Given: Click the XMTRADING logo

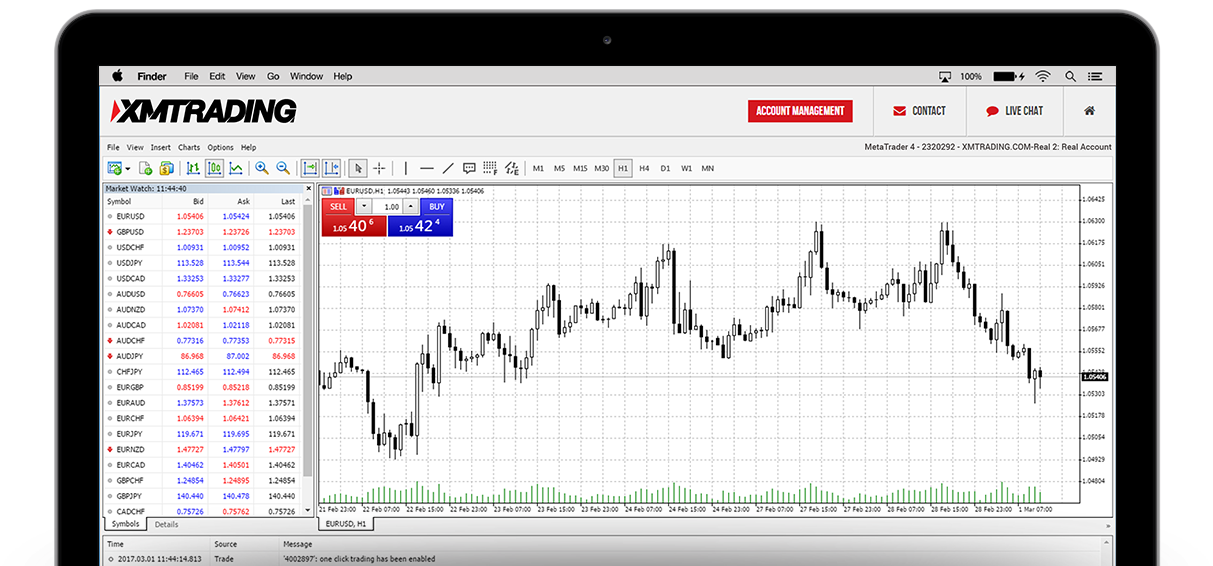Looking at the screenshot, I should coord(204,111).
